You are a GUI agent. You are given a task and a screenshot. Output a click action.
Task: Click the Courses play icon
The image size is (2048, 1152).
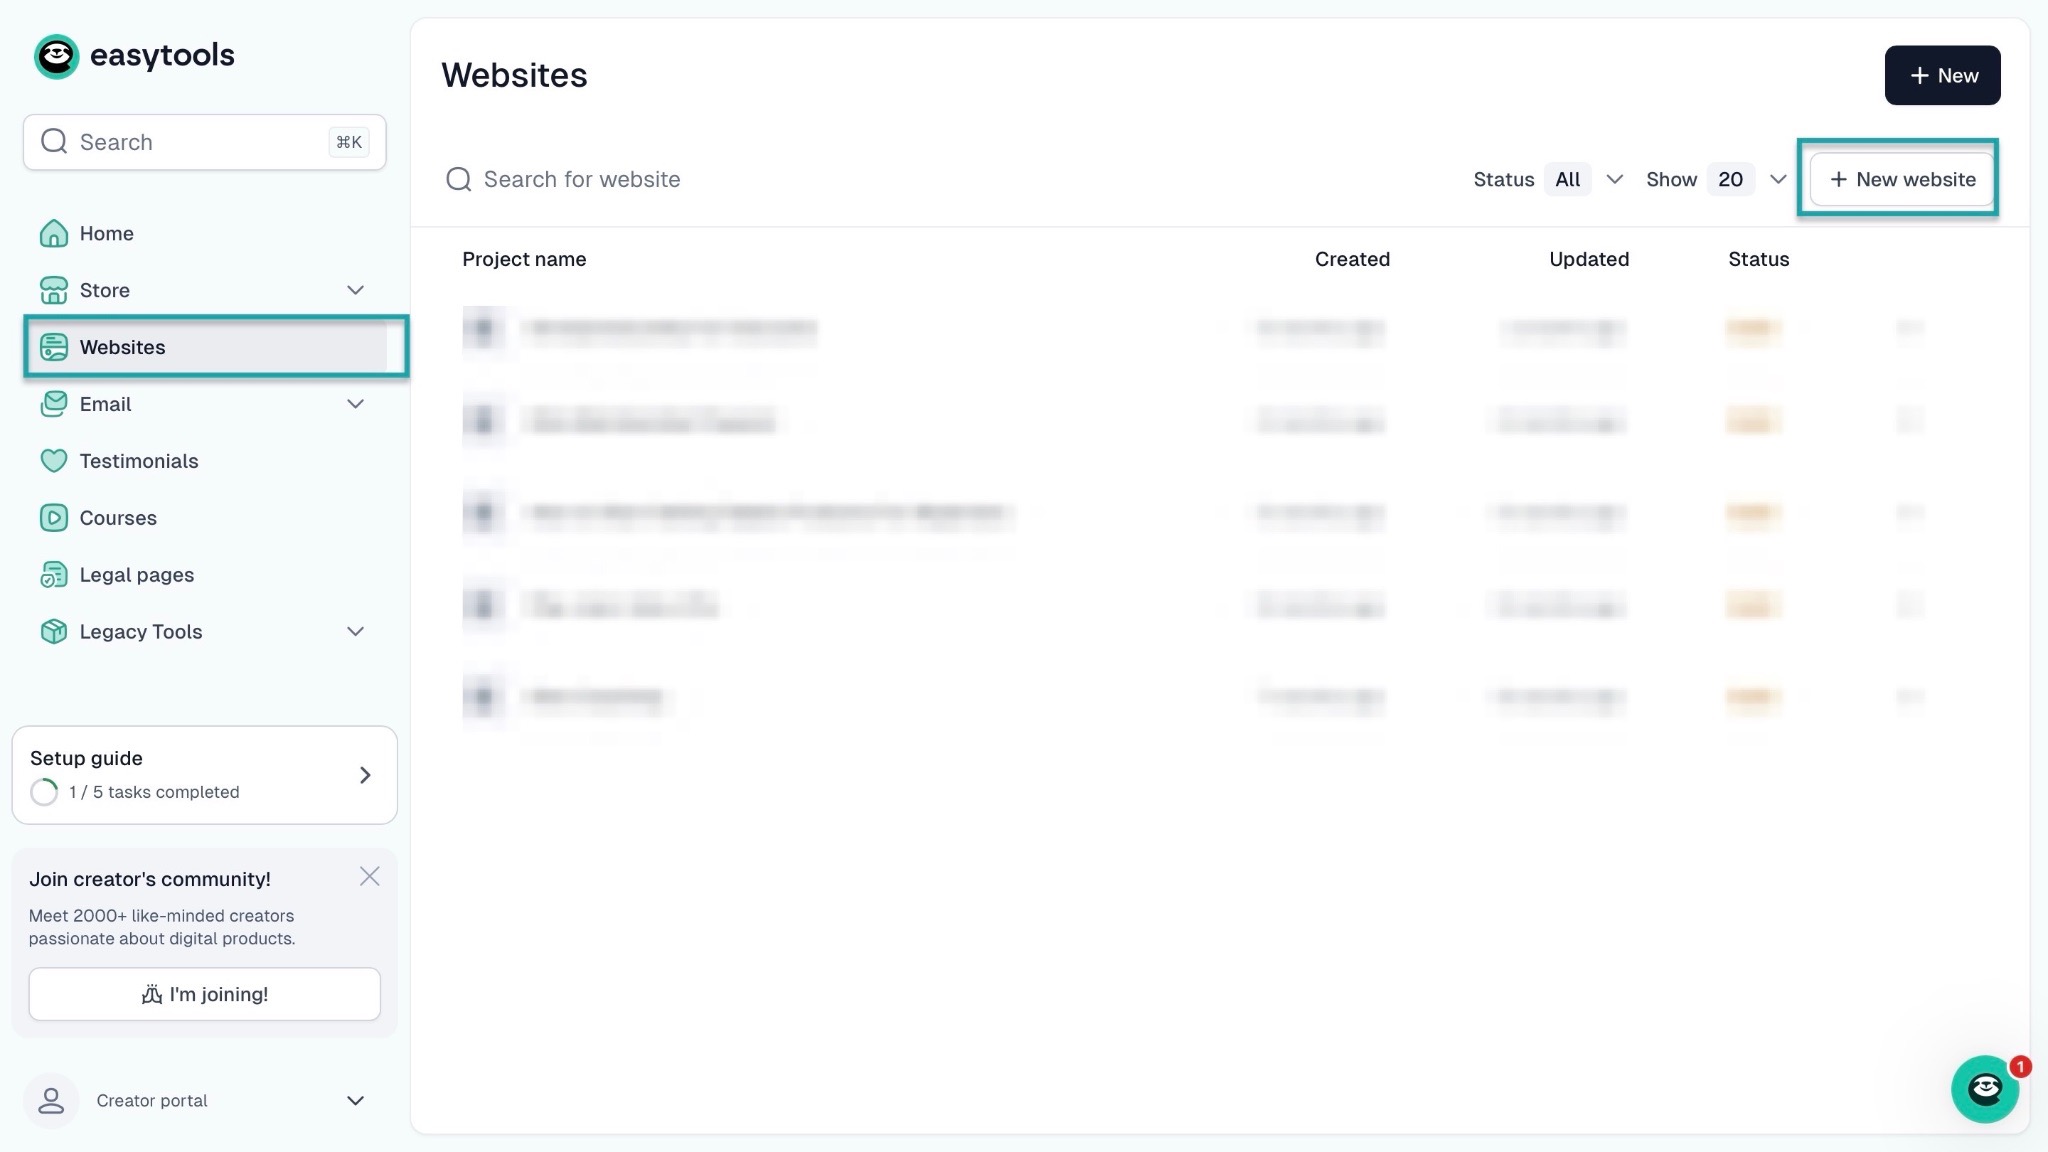click(53, 518)
